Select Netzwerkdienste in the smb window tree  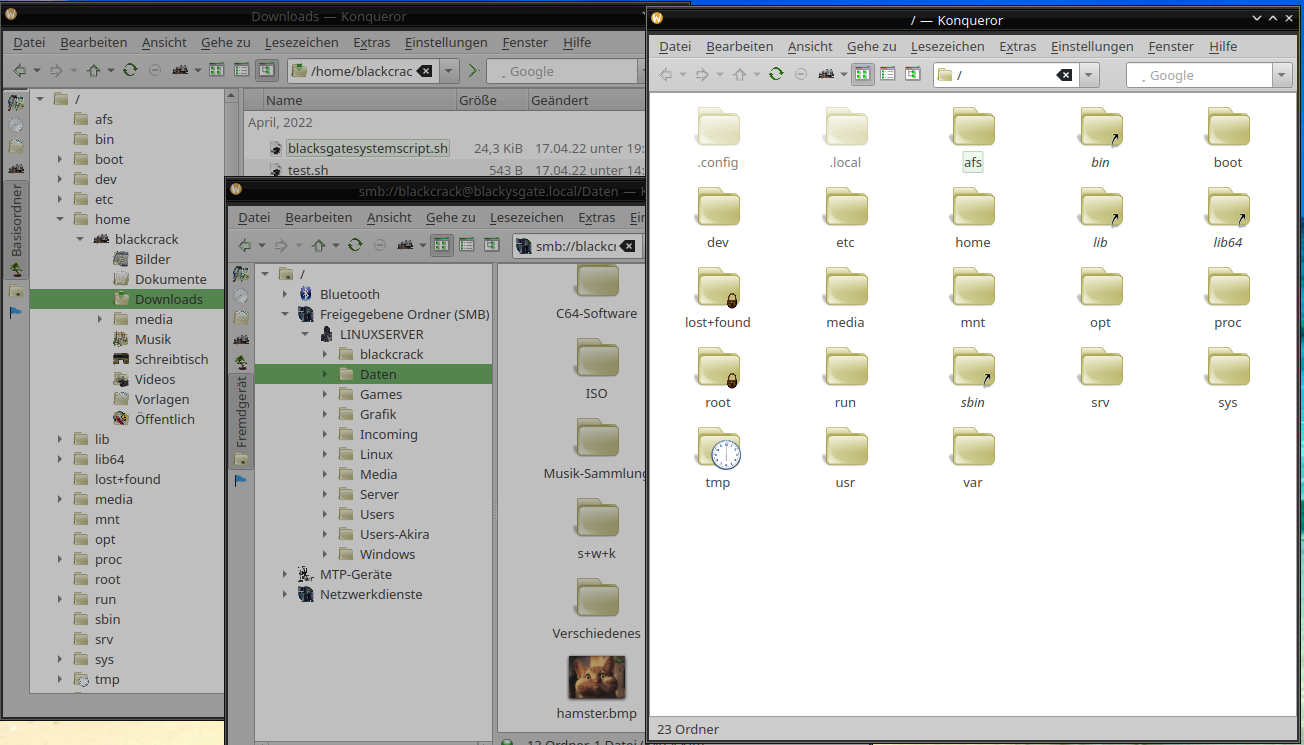(x=371, y=594)
